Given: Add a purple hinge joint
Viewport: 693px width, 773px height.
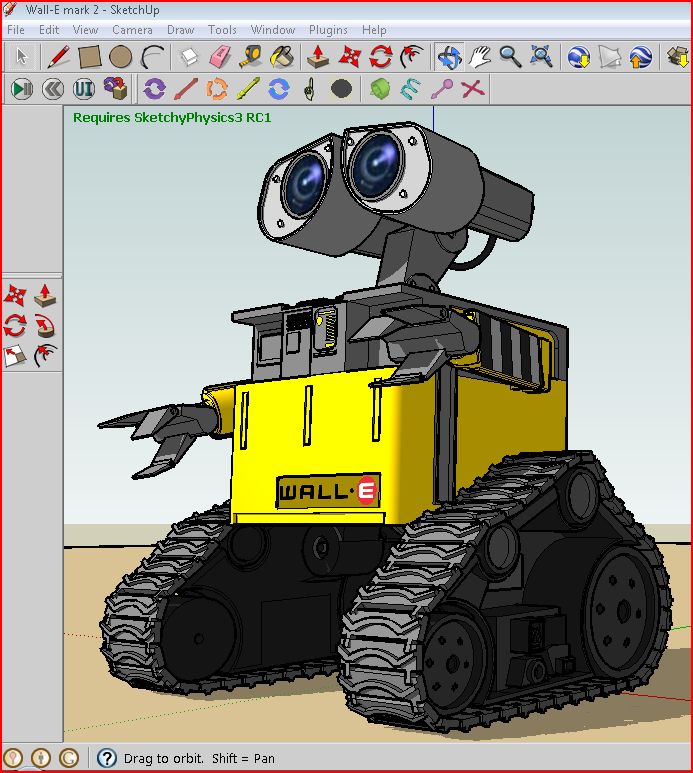Looking at the screenshot, I should (154, 89).
